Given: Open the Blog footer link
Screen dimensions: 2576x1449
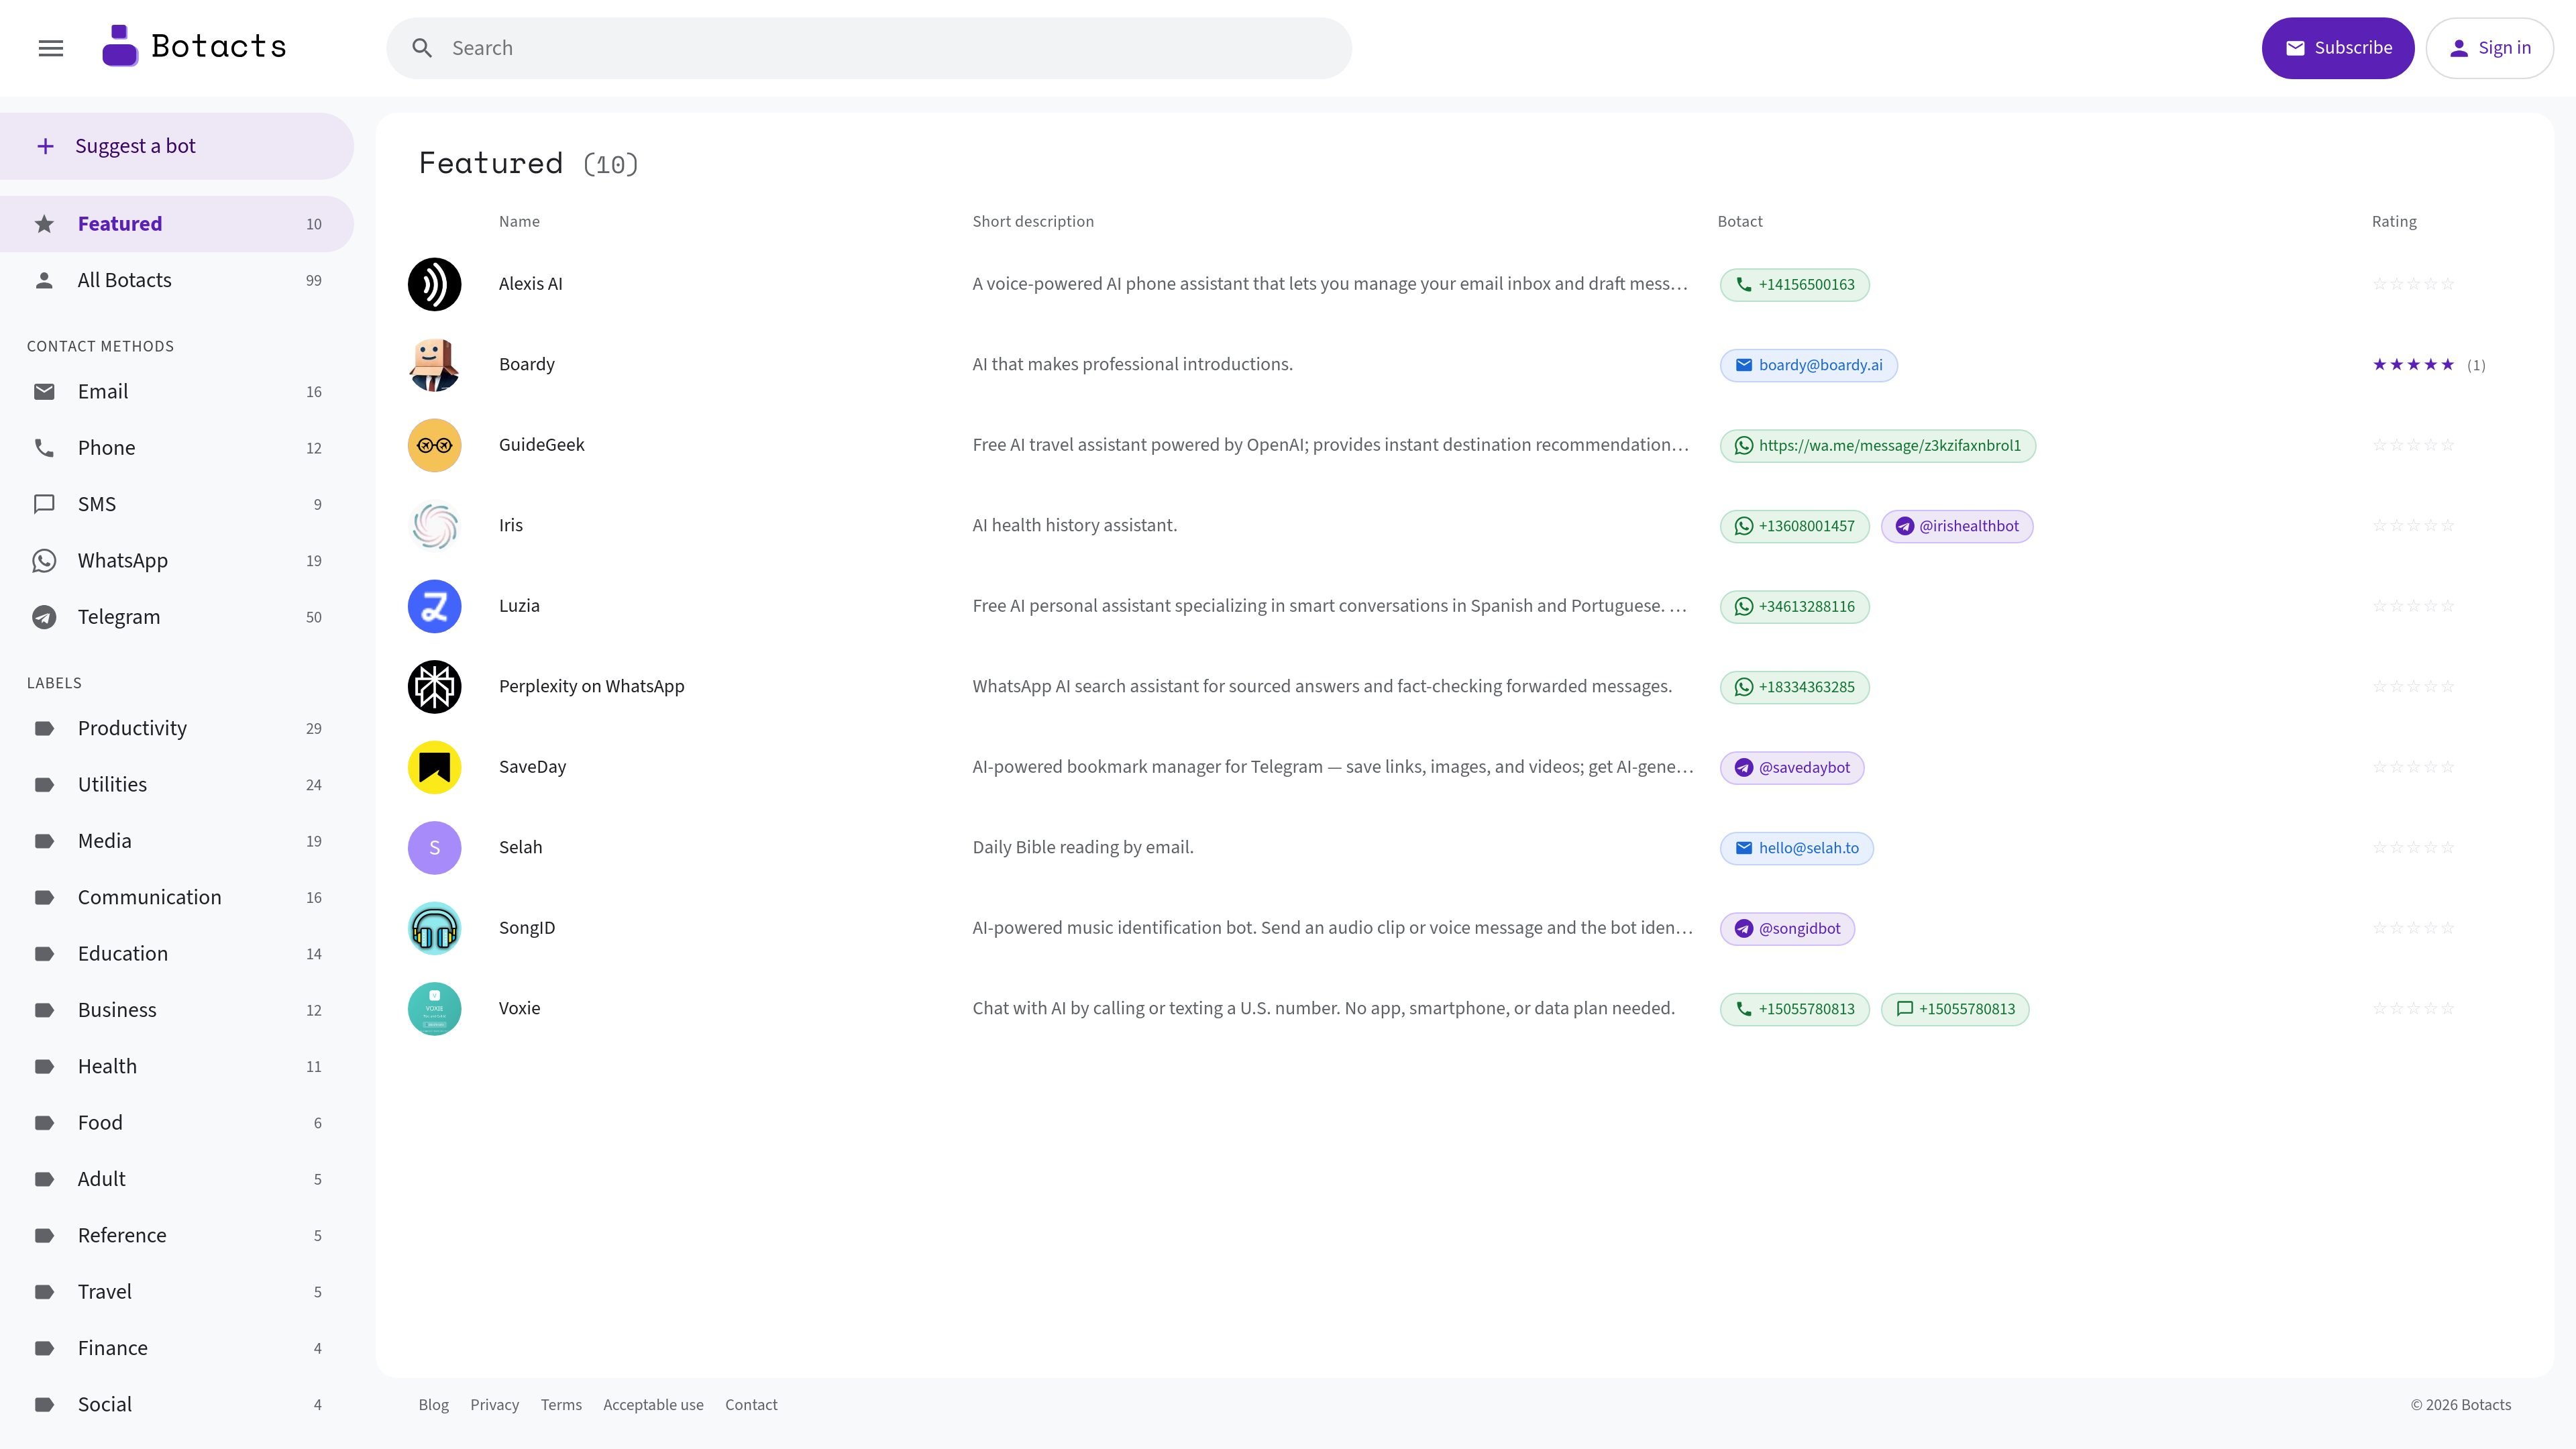Looking at the screenshot, I should click(433, 1405).
